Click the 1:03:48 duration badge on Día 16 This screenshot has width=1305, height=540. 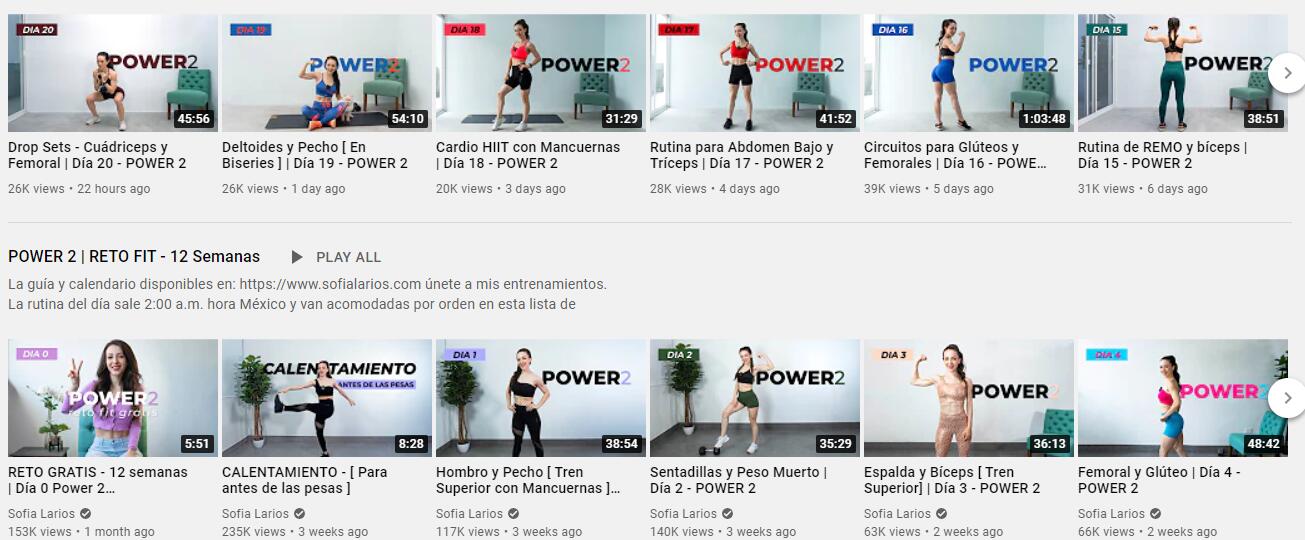(x=1043, y=119)
